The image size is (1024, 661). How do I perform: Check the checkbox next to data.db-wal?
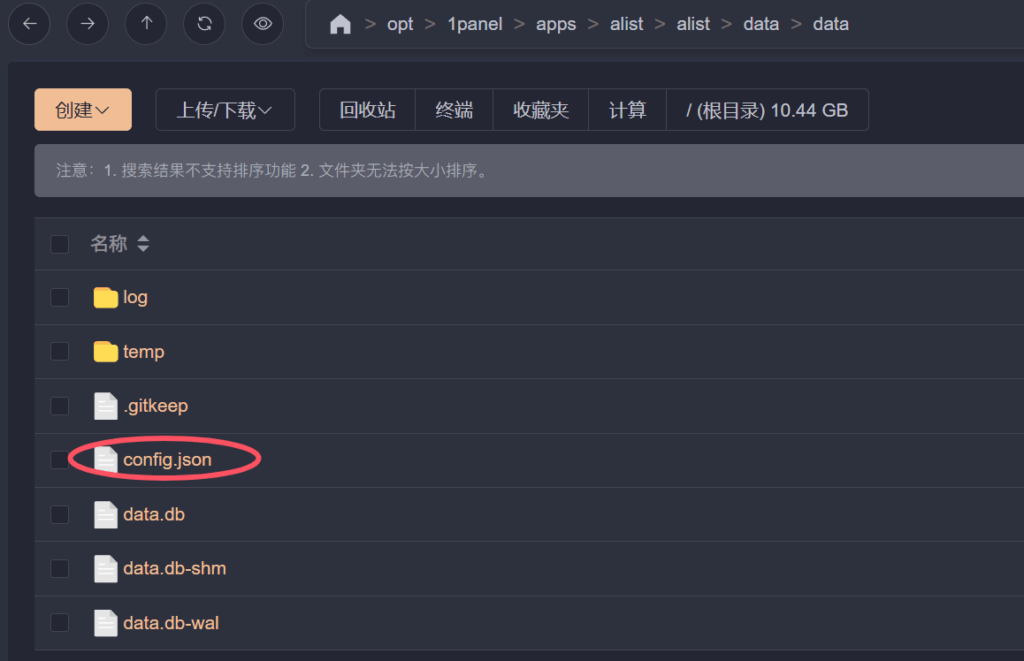(x=59, y=622)
